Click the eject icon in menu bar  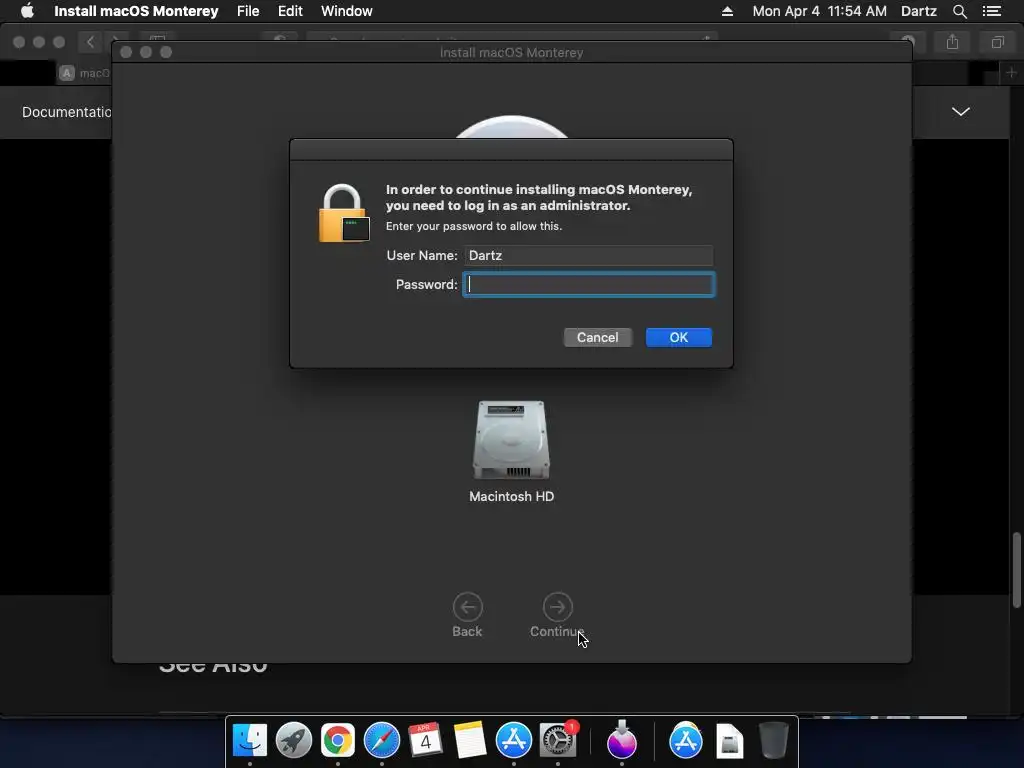728,11
